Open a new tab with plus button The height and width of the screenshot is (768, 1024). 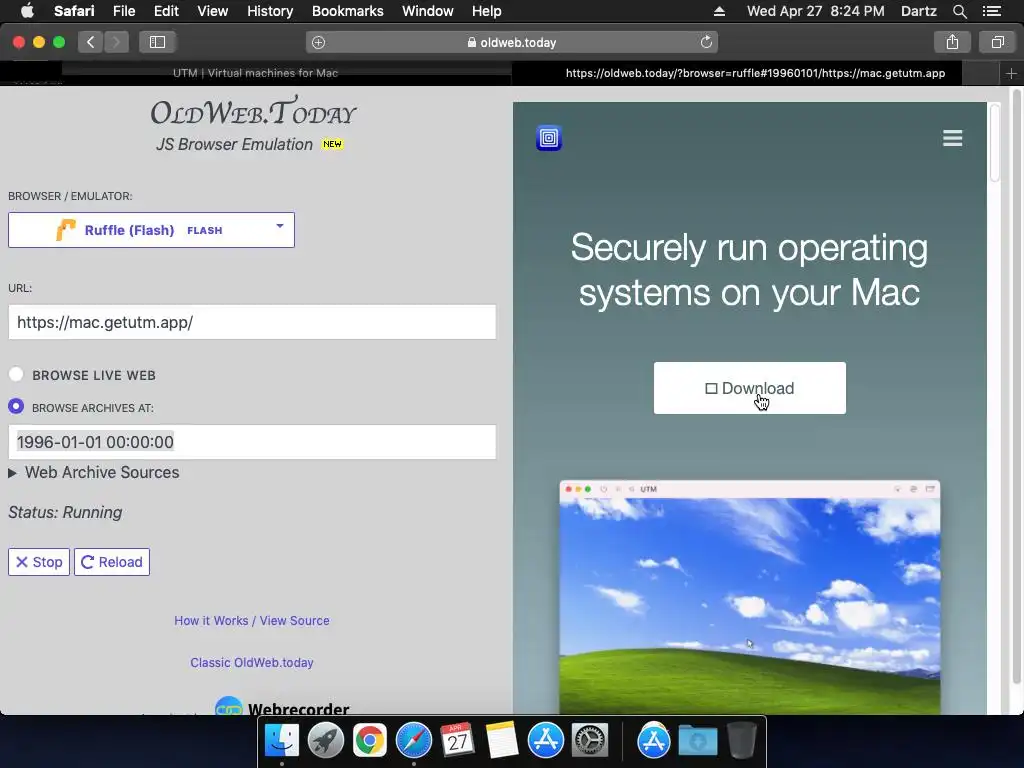point(1011,74)
